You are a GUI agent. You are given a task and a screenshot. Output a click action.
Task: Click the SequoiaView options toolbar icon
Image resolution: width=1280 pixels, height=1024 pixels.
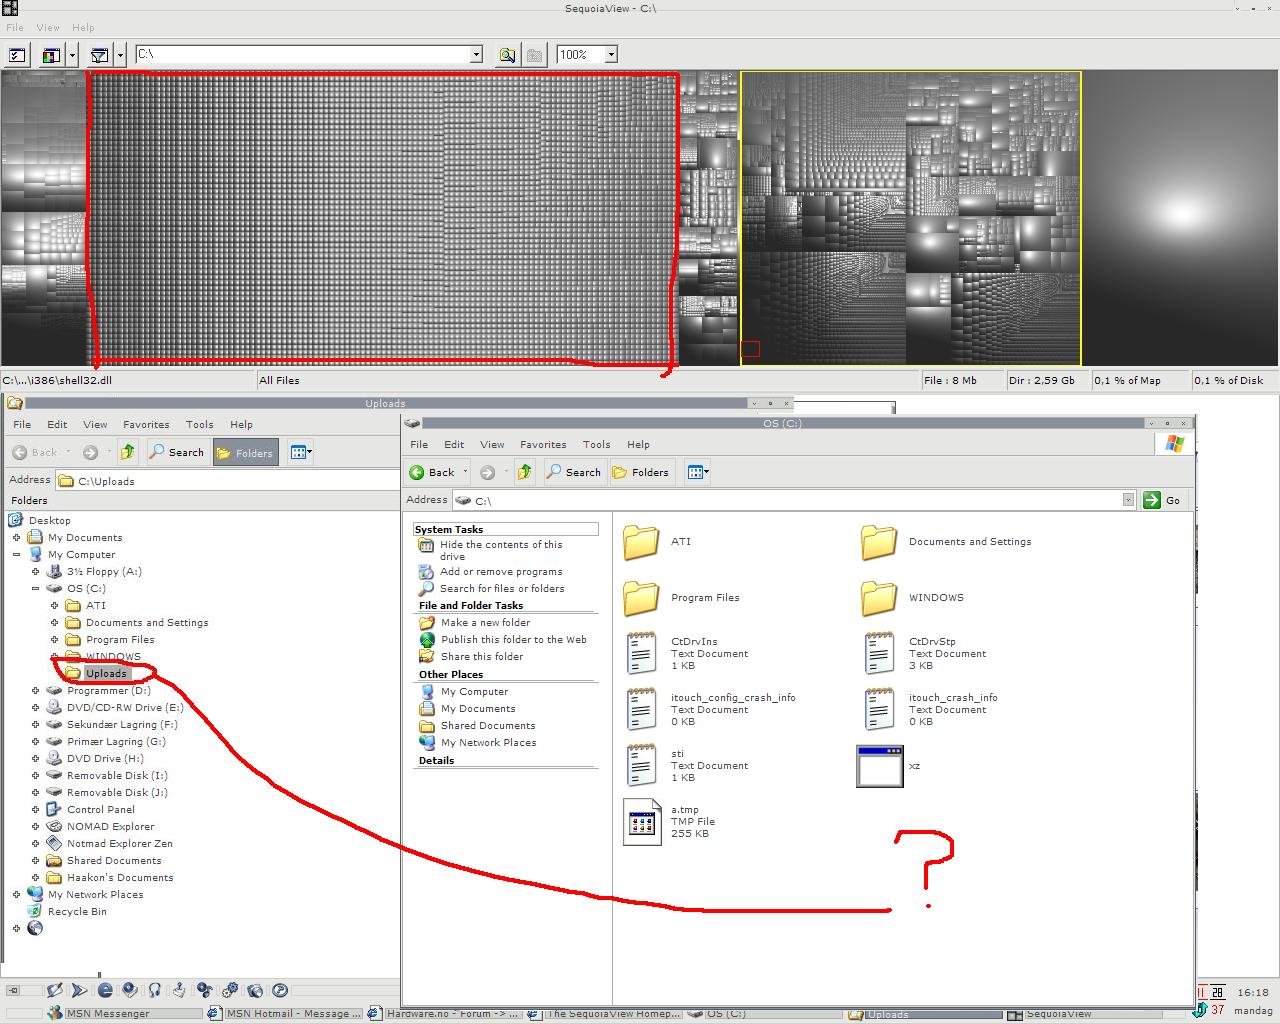17,55
